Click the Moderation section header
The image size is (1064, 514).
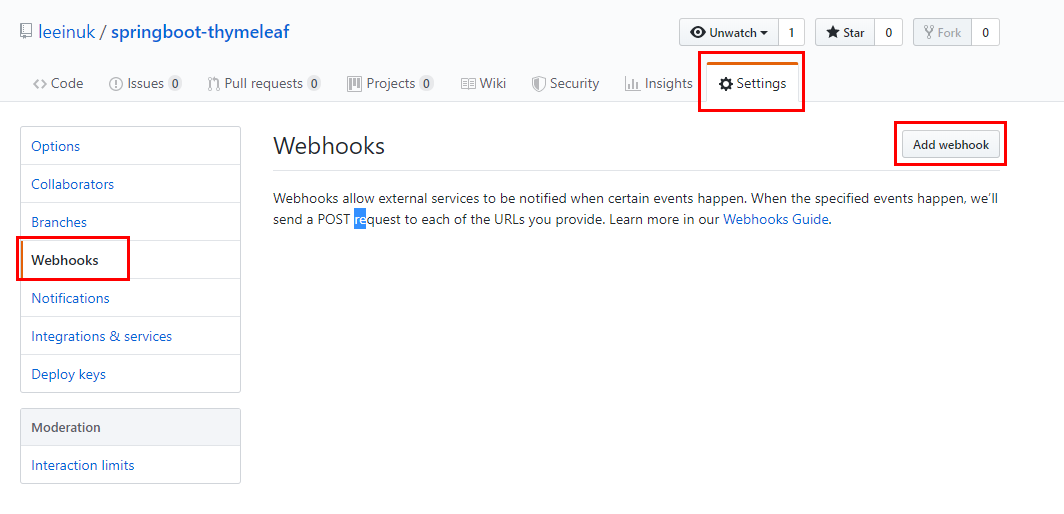tap(130, 427)
